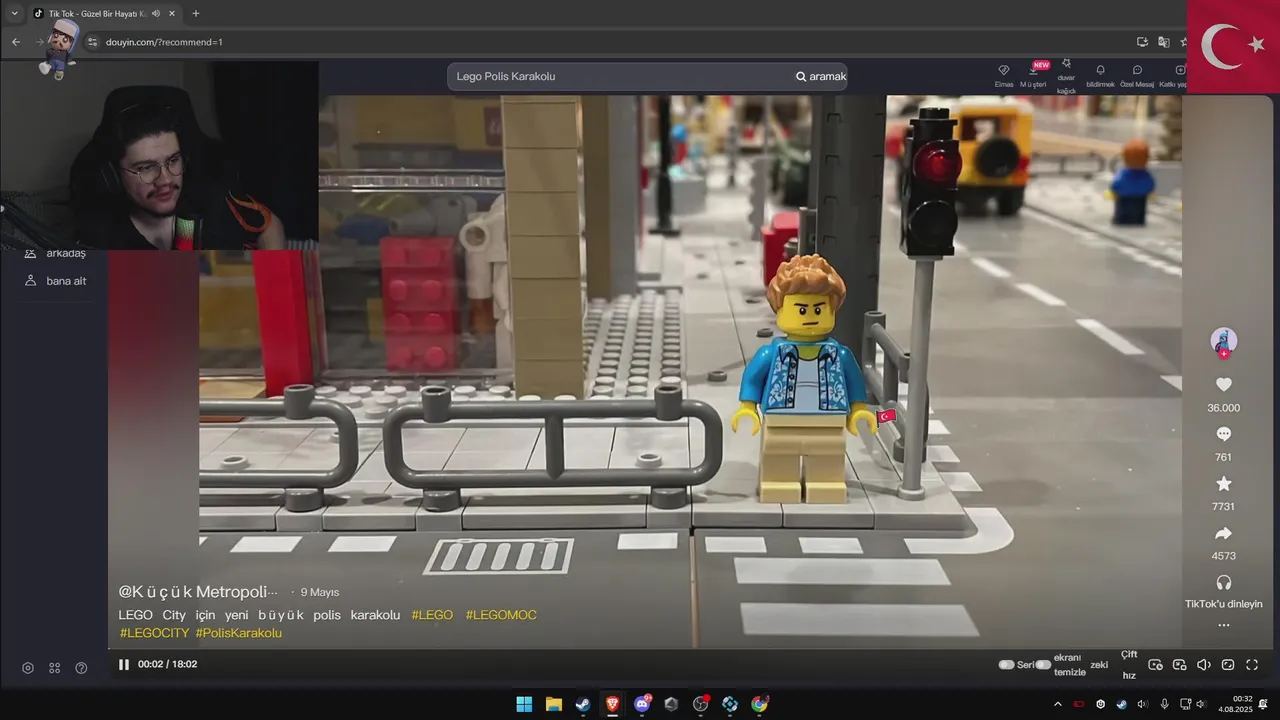This screenshot has width=1280, height=720.
Task: Click the 'aramak' search button
Action: pyautogui.click(x=821, y=76)
